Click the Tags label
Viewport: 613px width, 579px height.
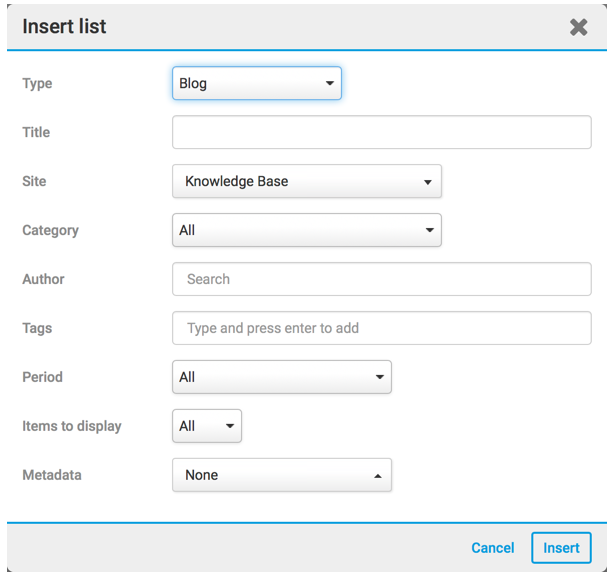pyautogui.click(x=37, y=328)
